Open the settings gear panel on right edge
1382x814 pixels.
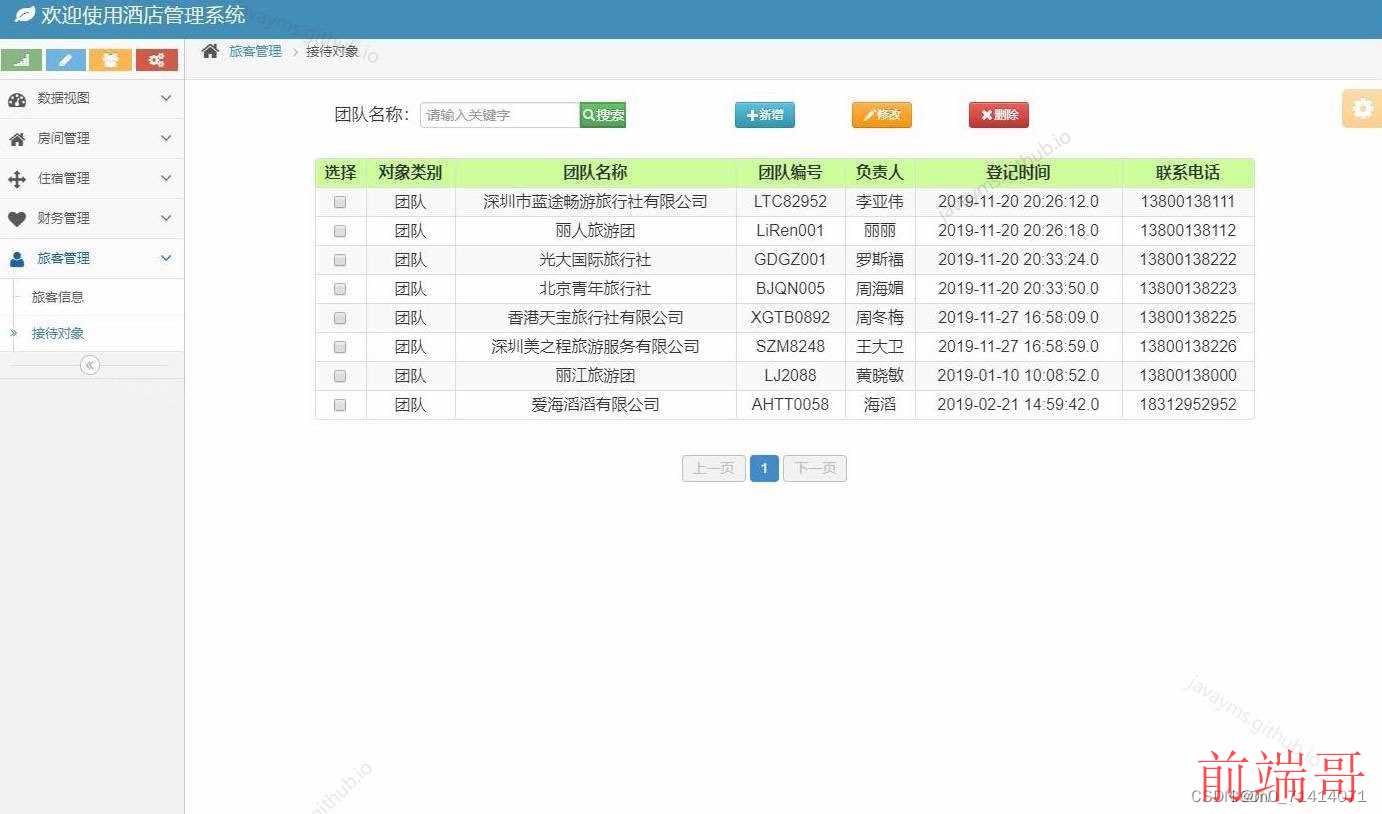click(1362, 108)
